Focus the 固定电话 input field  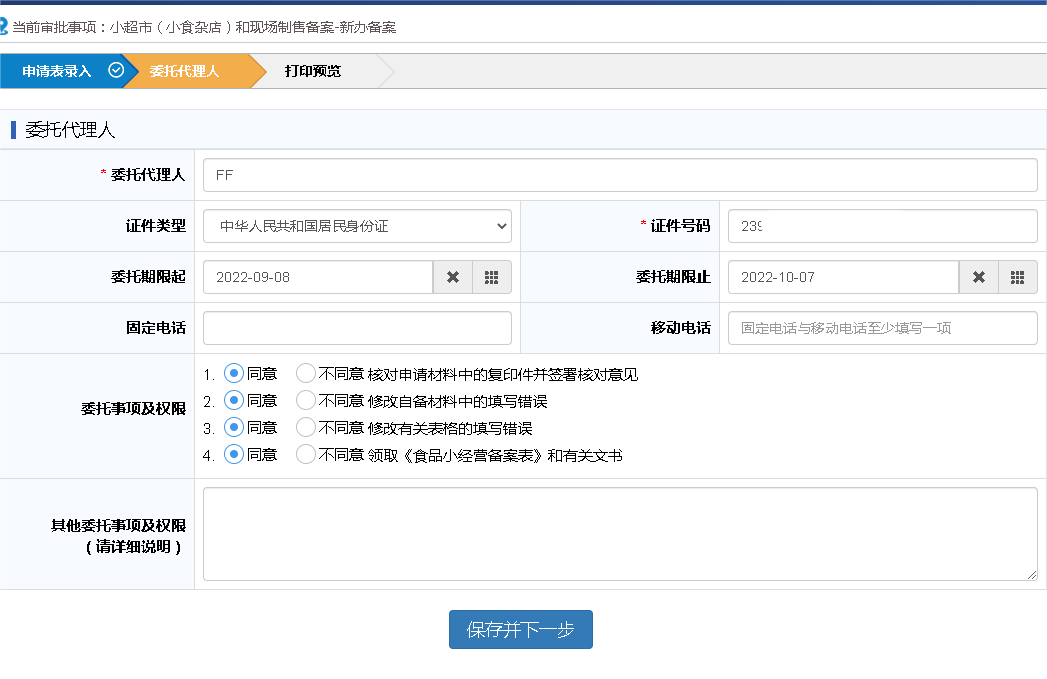click(357, 328)
